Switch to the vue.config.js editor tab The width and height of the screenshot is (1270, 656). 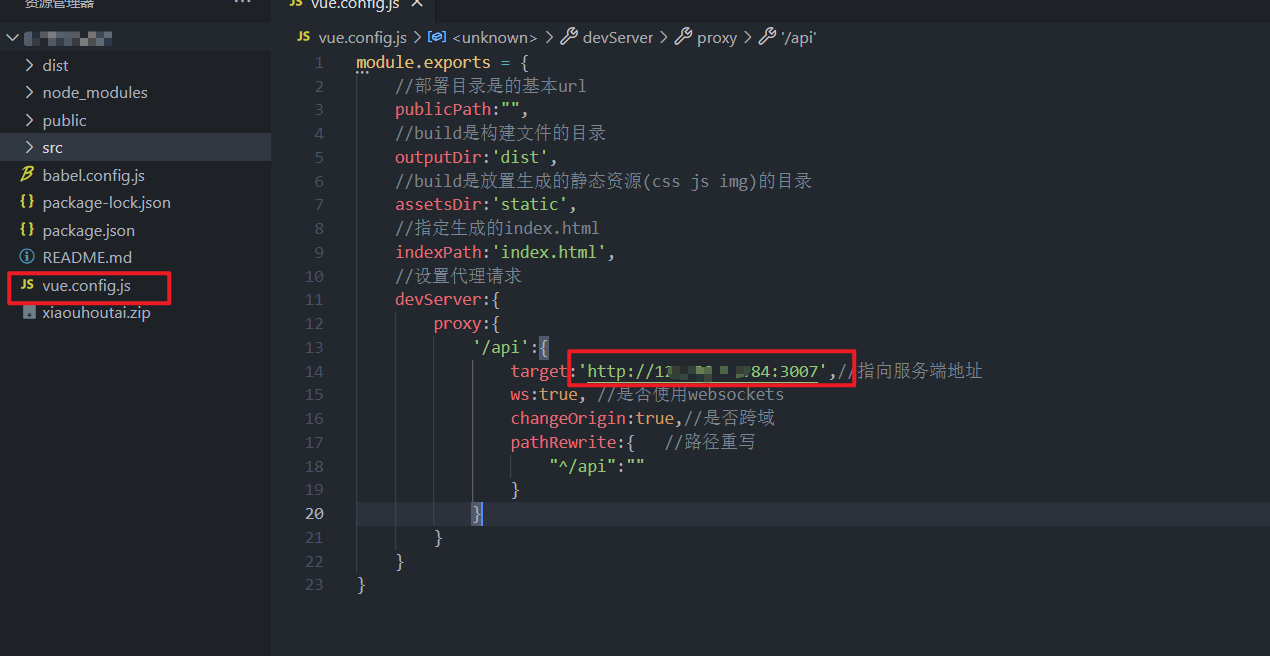click(x=357, y=4)
